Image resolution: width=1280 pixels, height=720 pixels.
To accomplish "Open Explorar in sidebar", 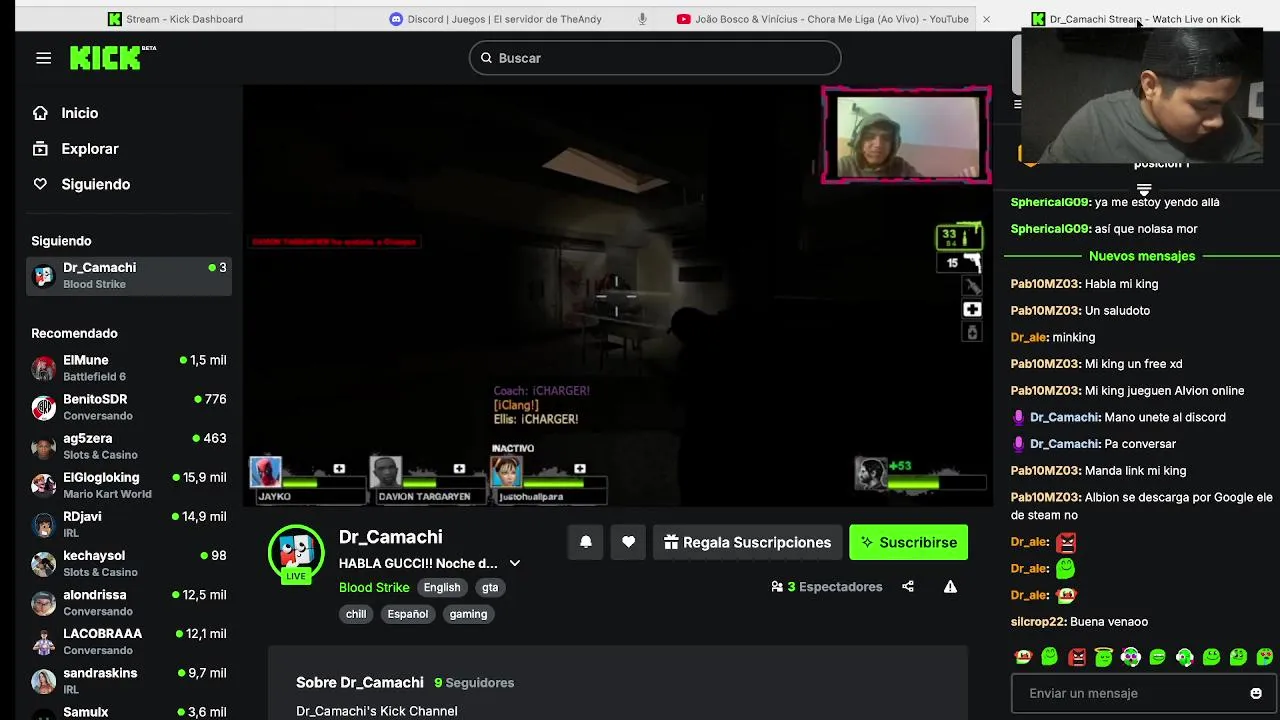I will (x=89, y=149).
